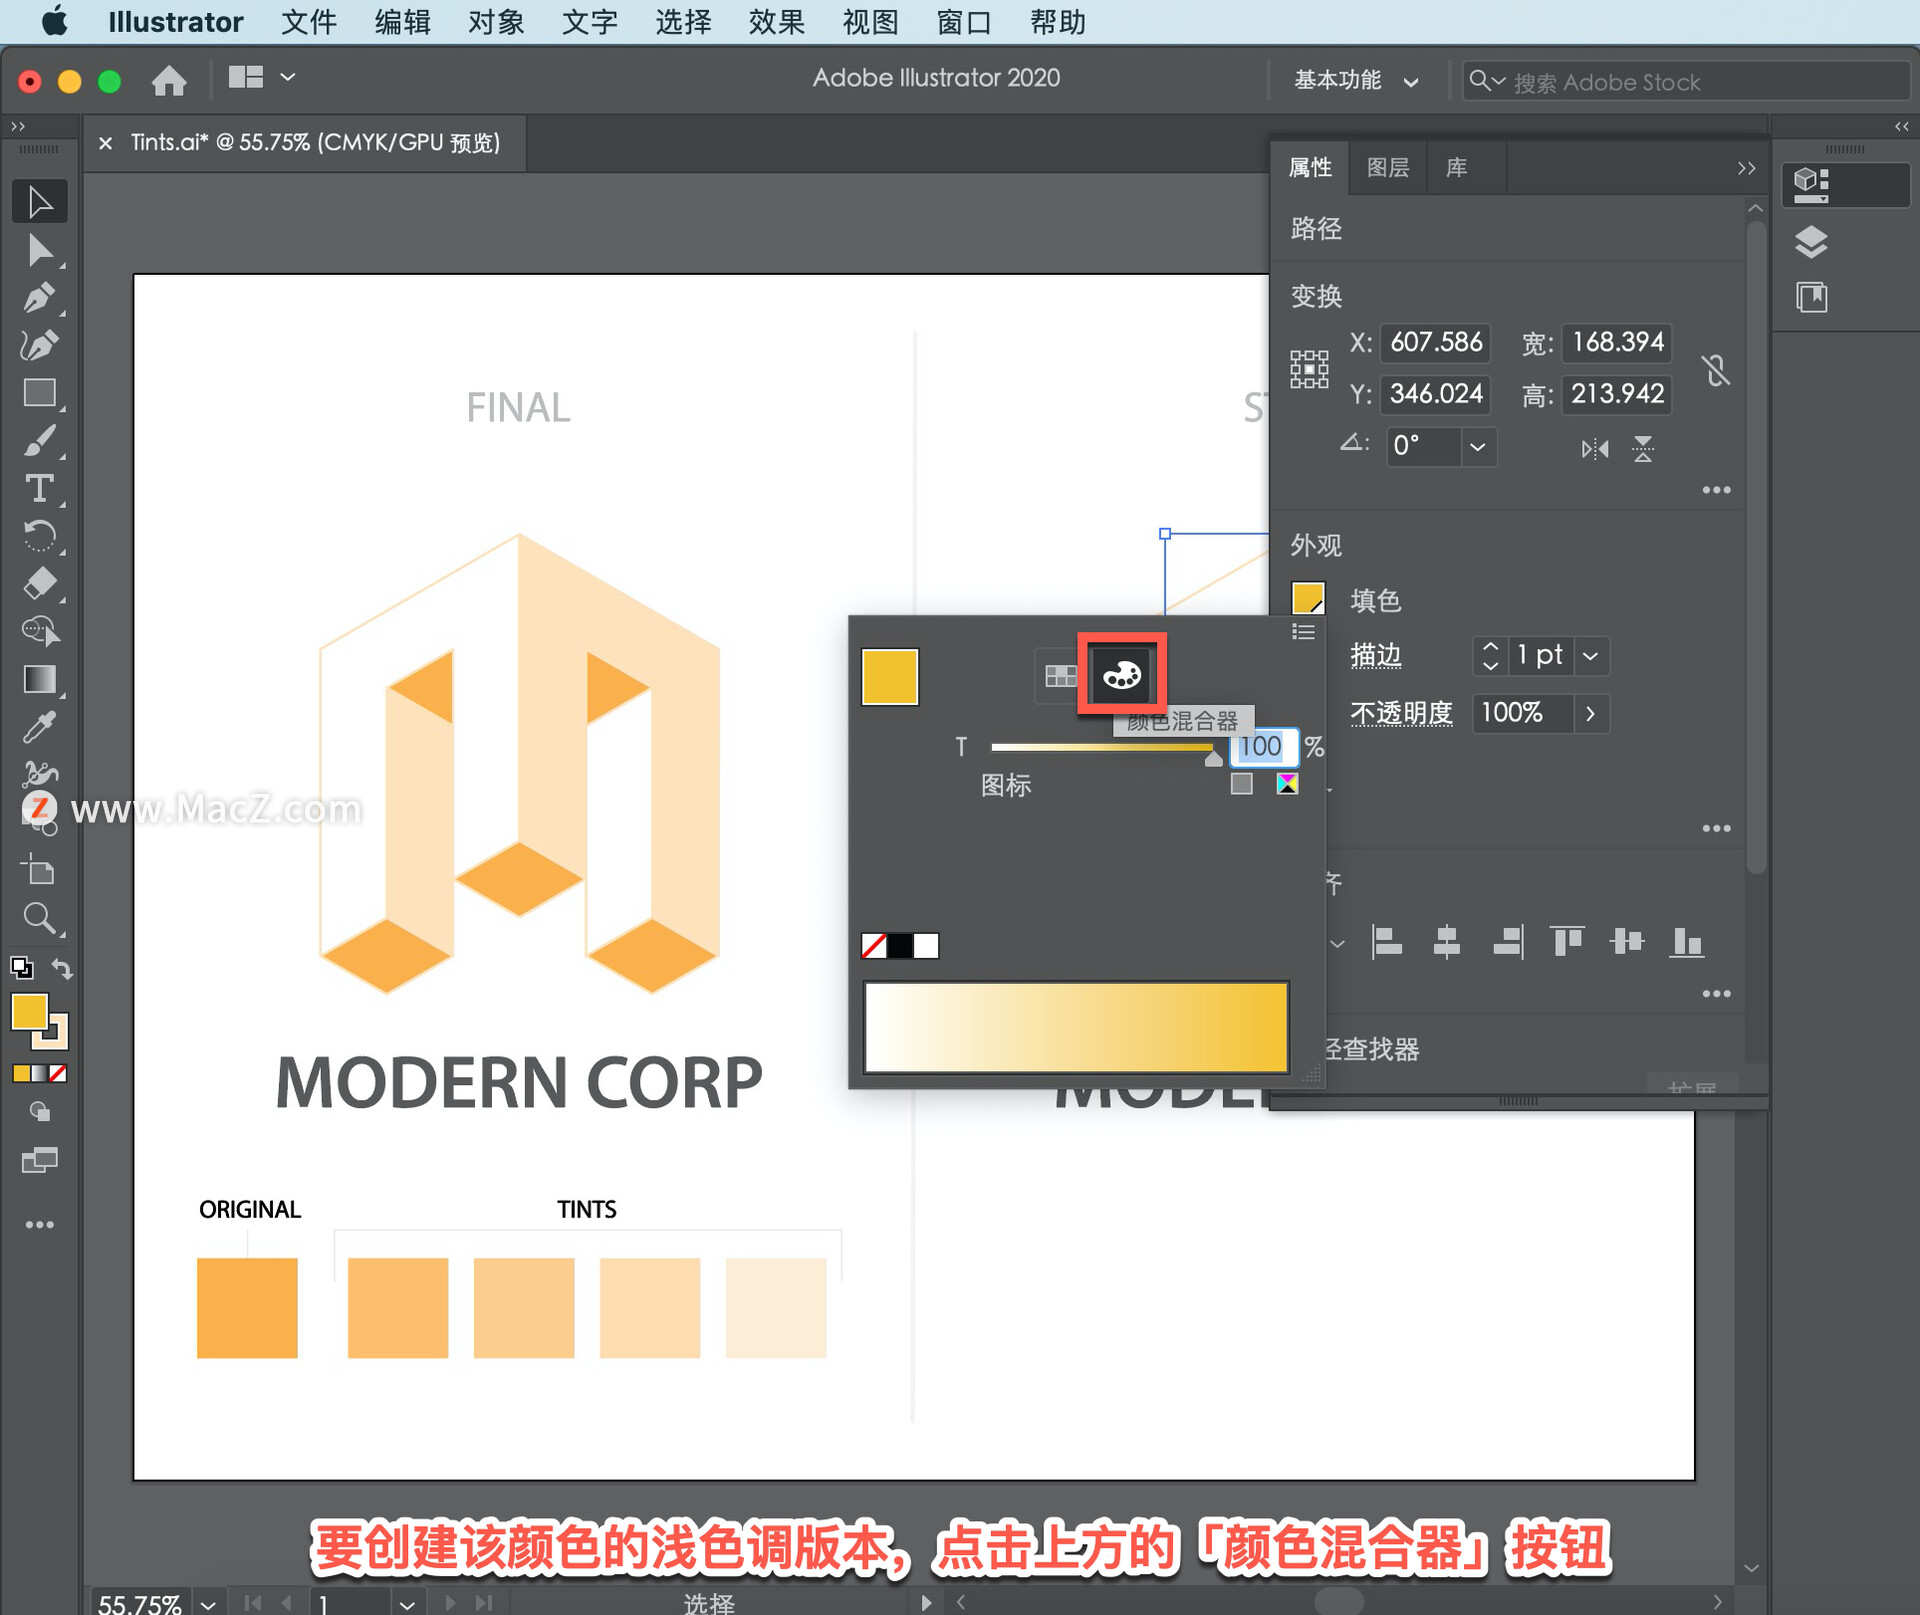The height and width of the screenshot is (1615, 1920).
Task: Click 描边 stroke link
Action: click(x=1376, y=656)
